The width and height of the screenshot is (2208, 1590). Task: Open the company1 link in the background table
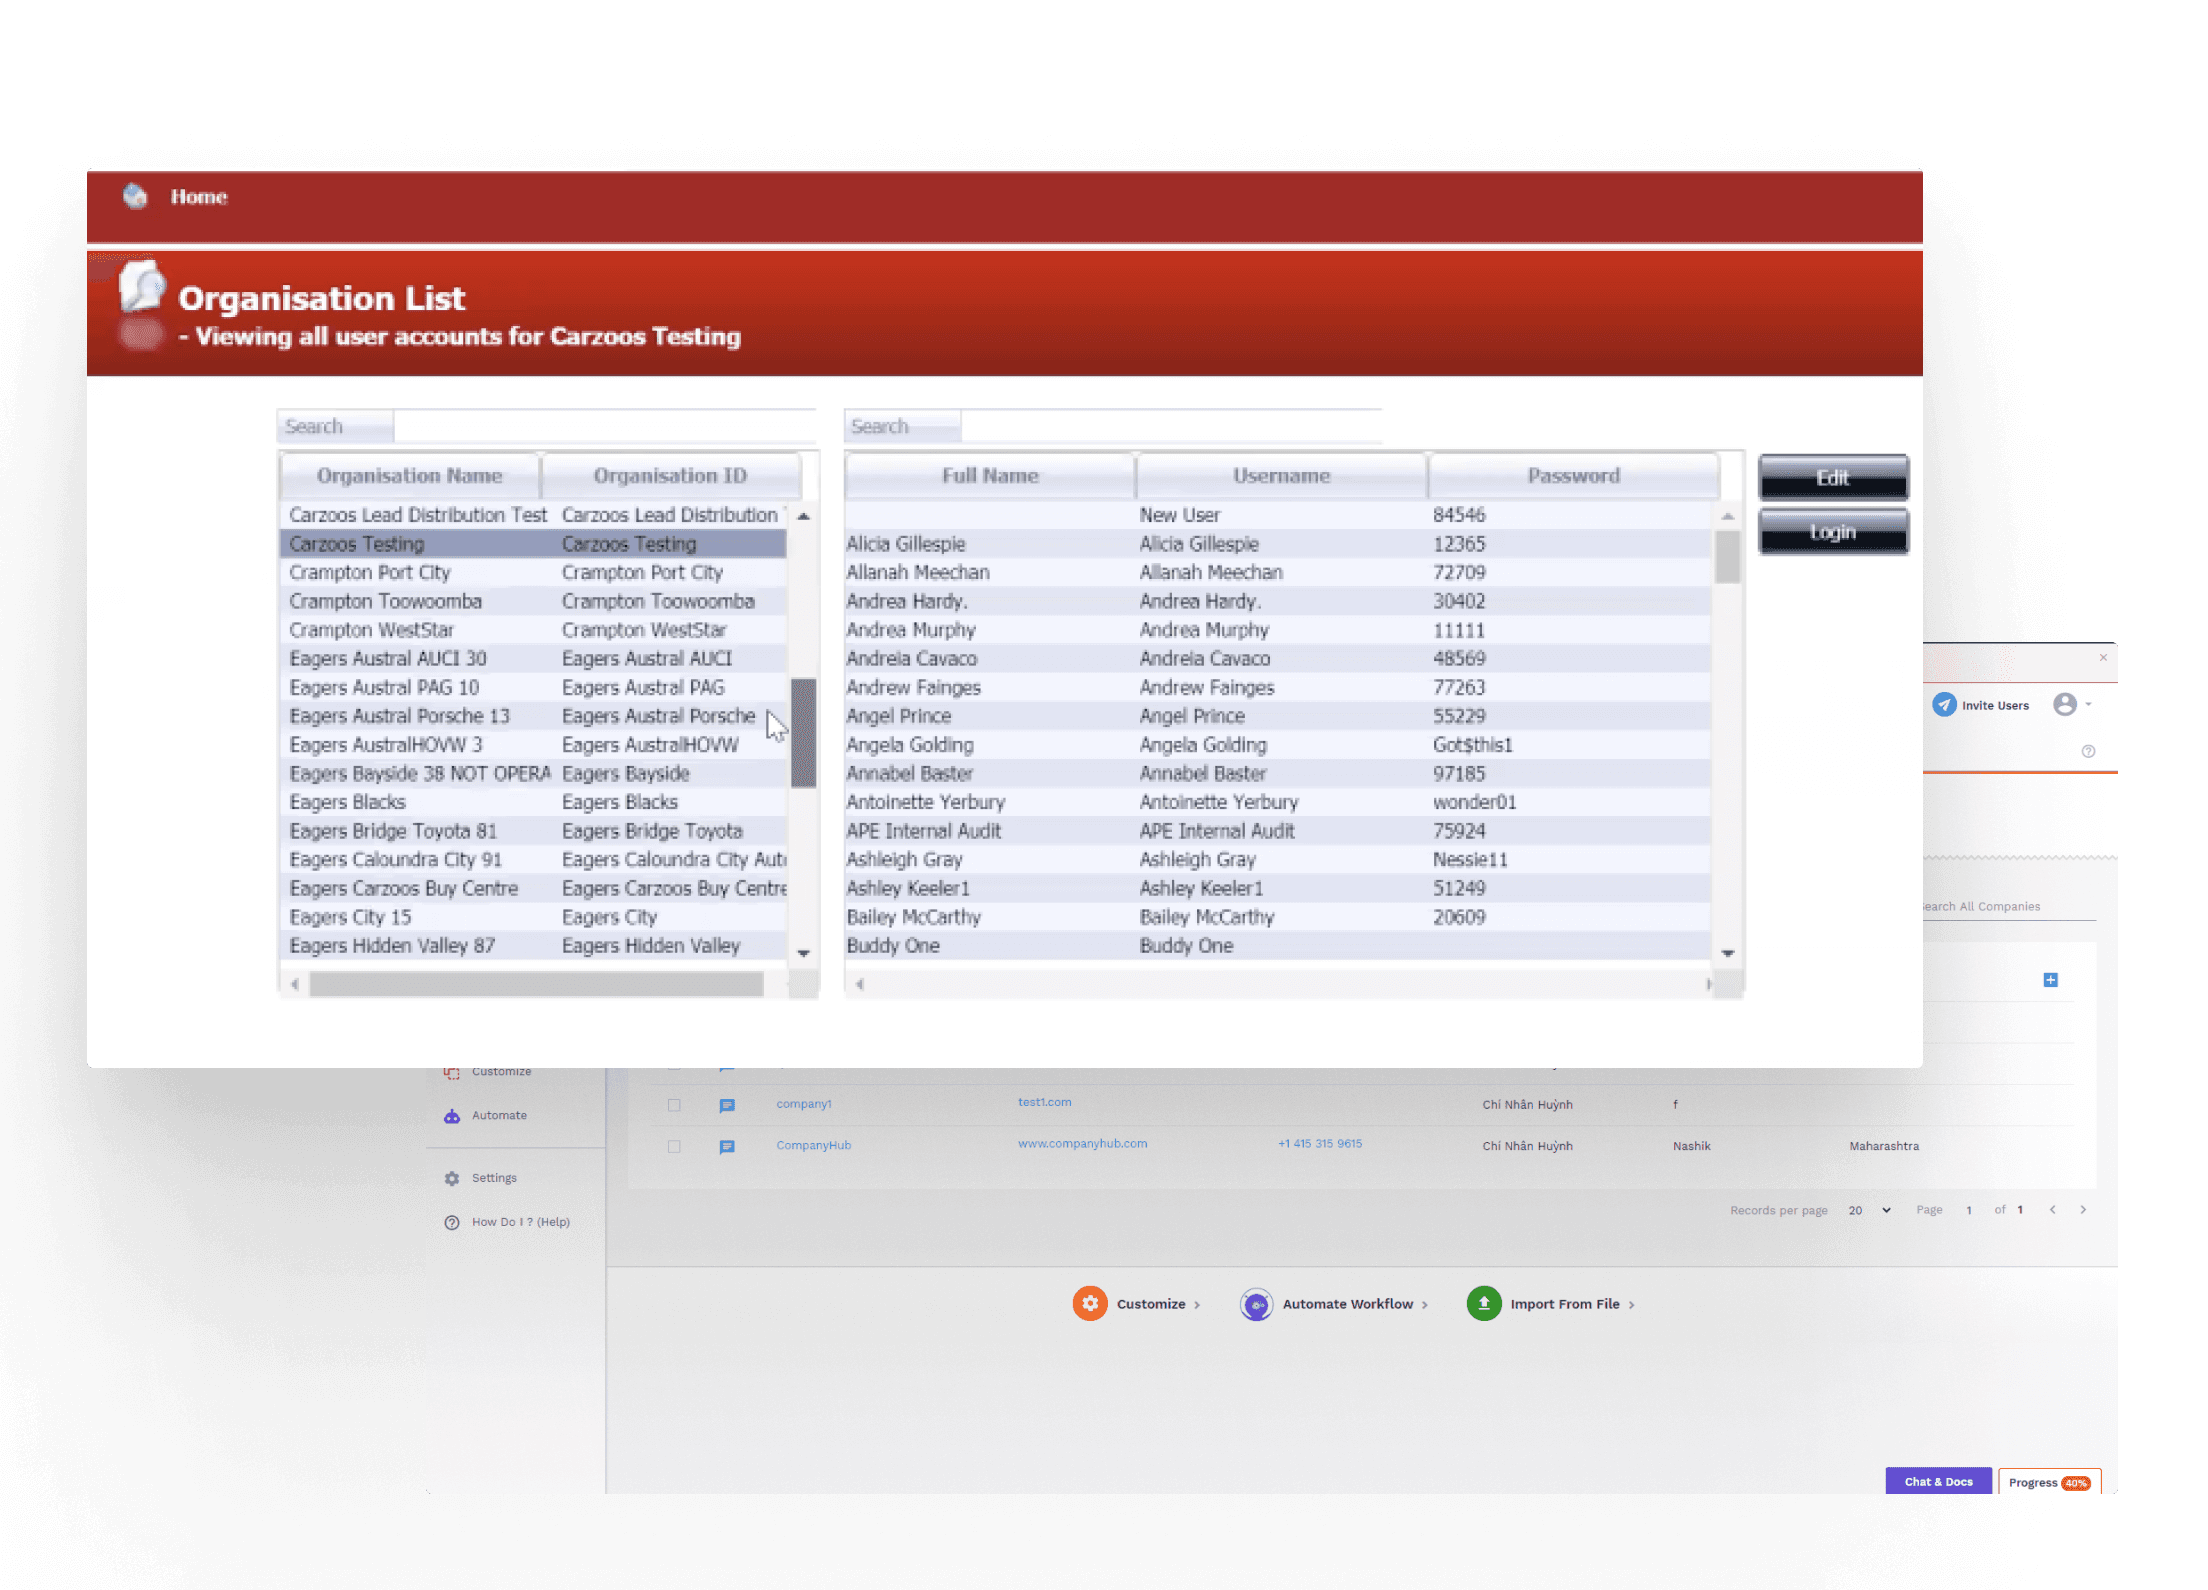pyautogui.click(x=804, y=1104)
